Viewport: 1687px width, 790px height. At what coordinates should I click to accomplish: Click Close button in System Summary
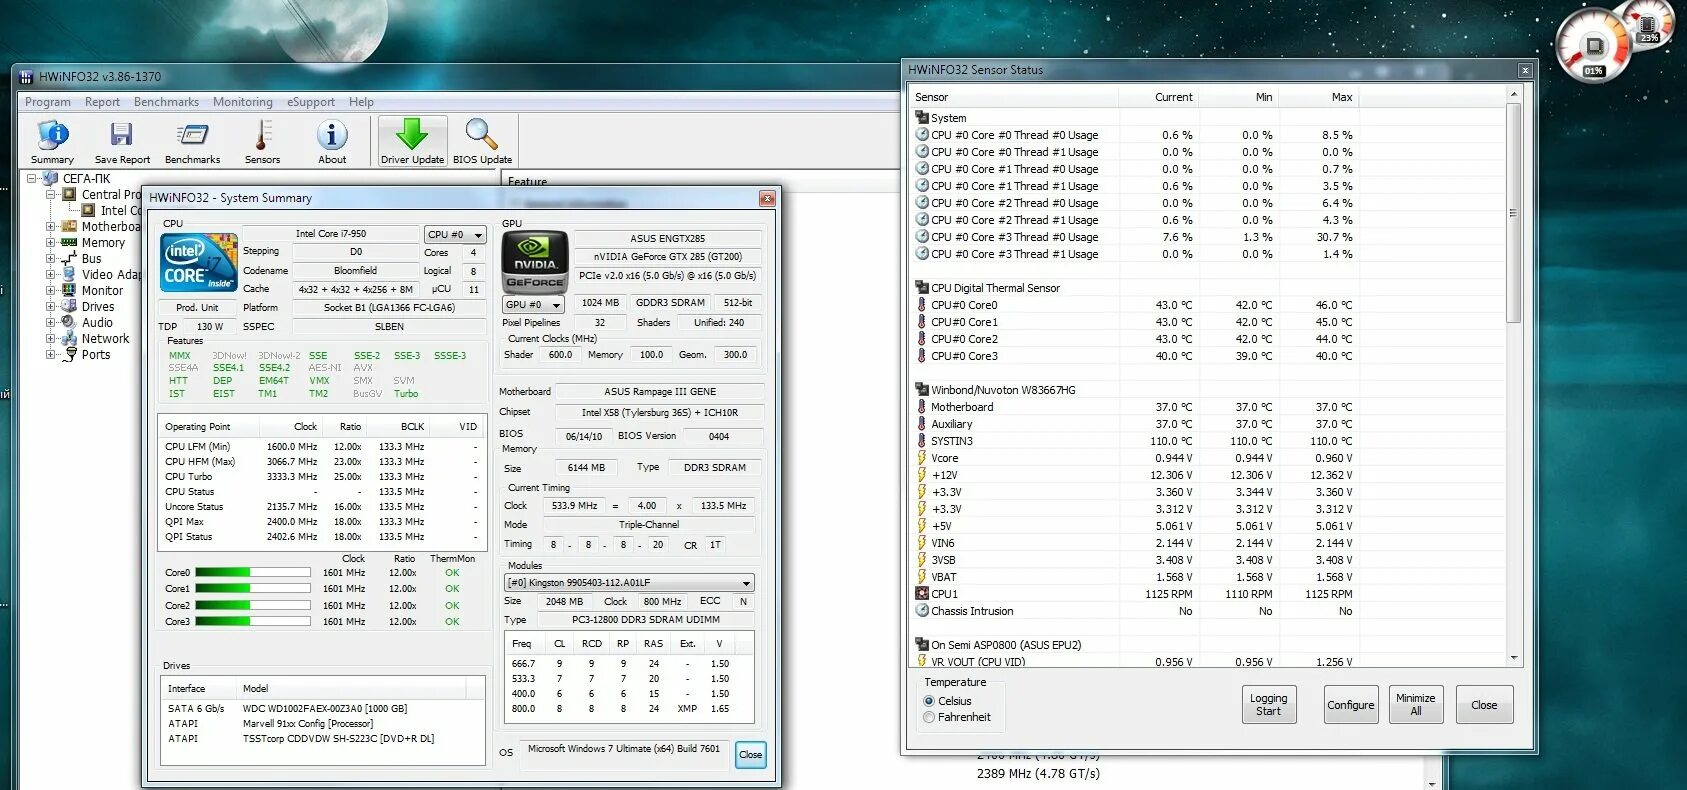[751, 755]
